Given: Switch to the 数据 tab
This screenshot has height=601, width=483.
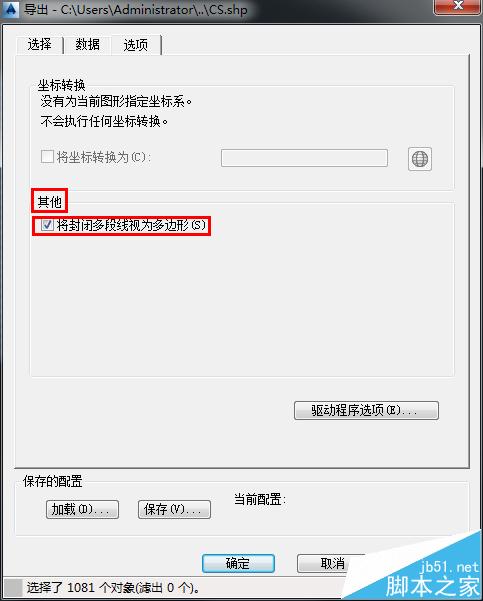Looking at the screenshot, I should [x=87, y=45].
